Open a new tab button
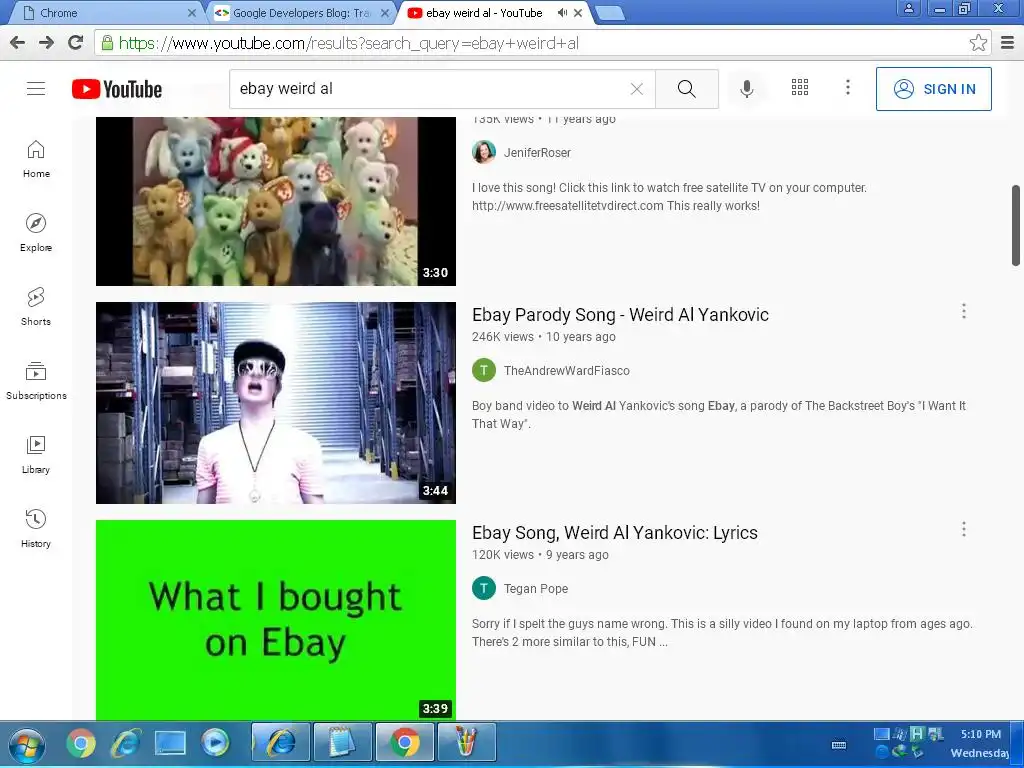 tap(611, 13)
